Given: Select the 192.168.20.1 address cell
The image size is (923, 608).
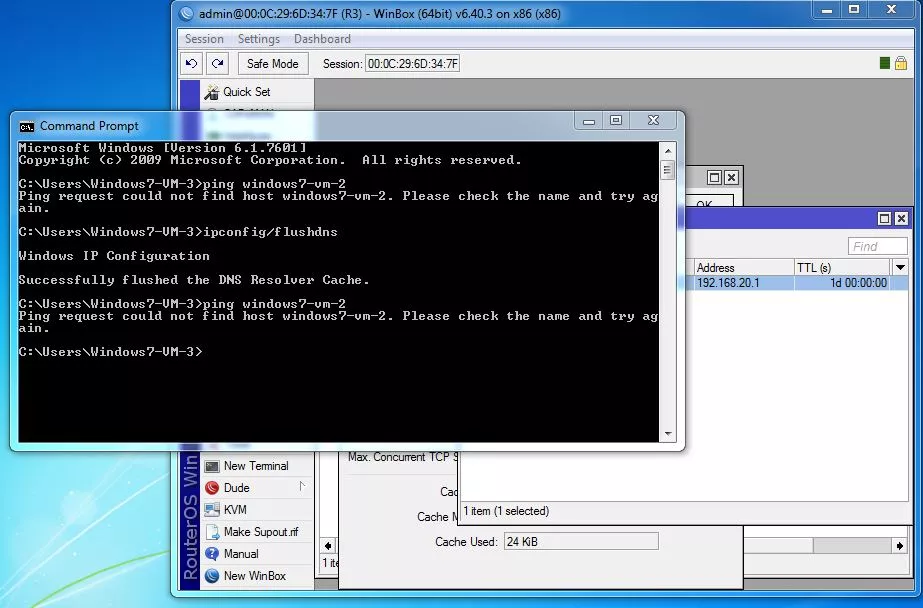Looking at the screenshot, I should 744,283.
